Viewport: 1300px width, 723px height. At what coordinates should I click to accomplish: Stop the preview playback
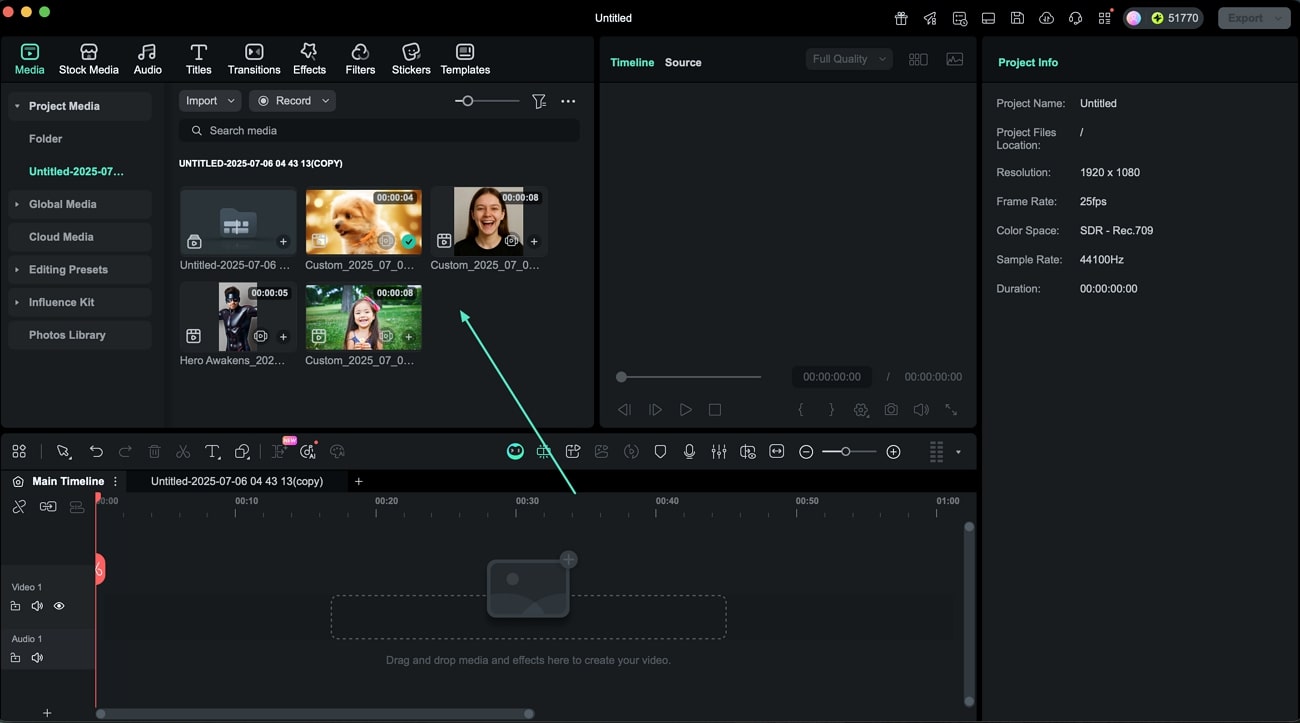[715, 410]
